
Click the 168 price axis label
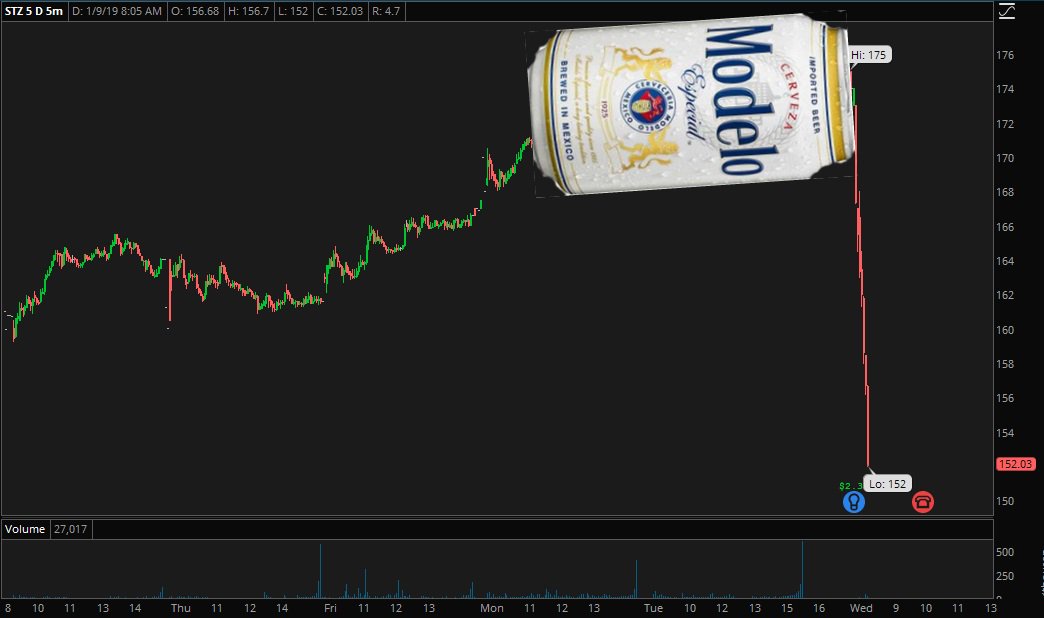tap(1005, 192)
